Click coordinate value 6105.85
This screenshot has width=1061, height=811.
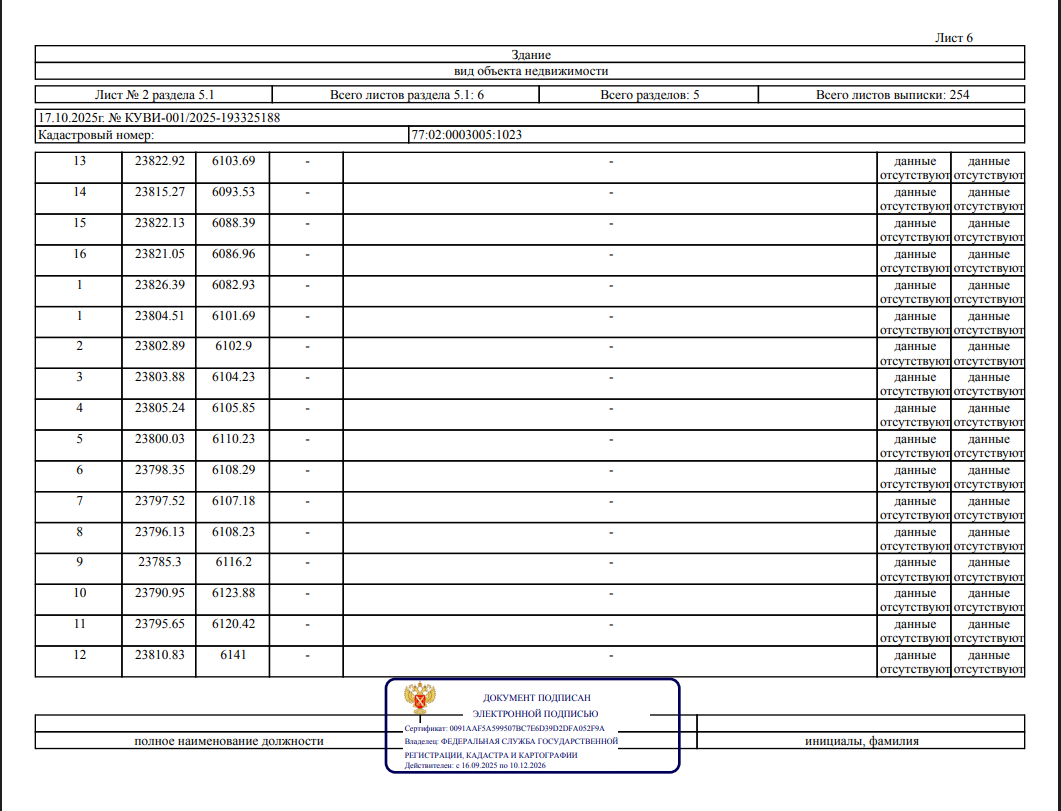click(233, 408)
